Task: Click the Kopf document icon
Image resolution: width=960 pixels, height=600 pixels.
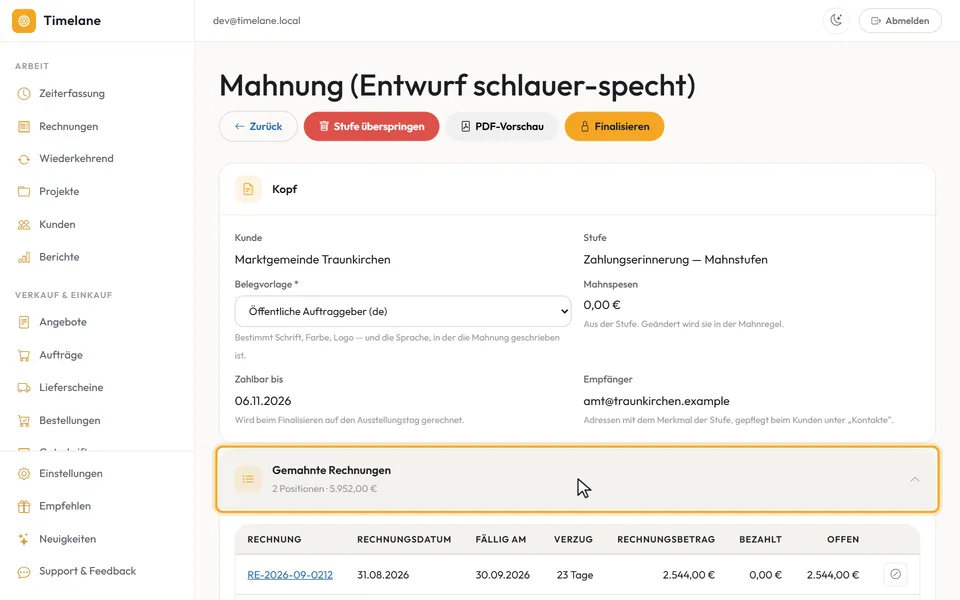Action: pyautogui.click(x=248, y=189)
